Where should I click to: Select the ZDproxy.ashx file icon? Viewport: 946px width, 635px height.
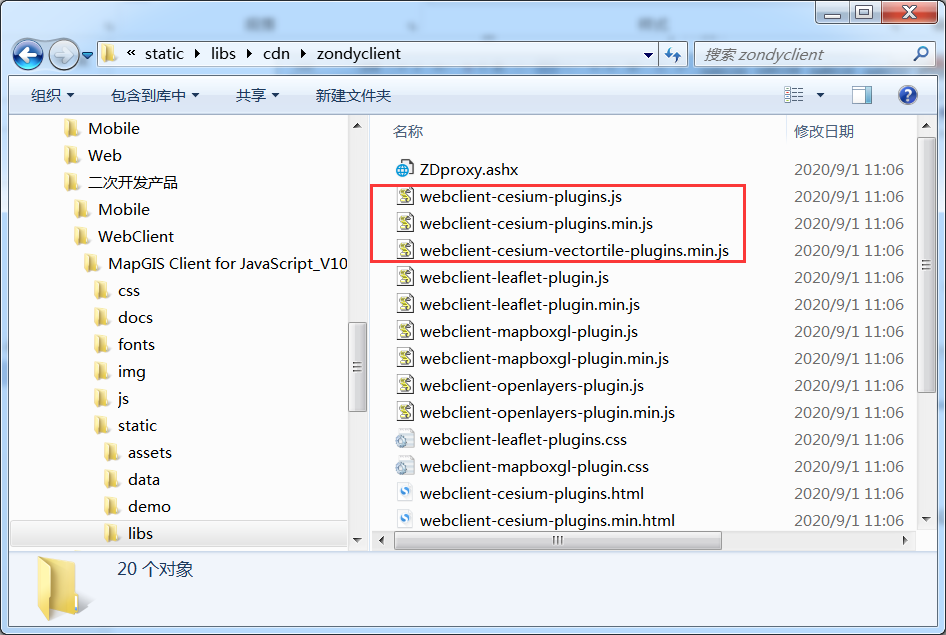click(404, 169)
